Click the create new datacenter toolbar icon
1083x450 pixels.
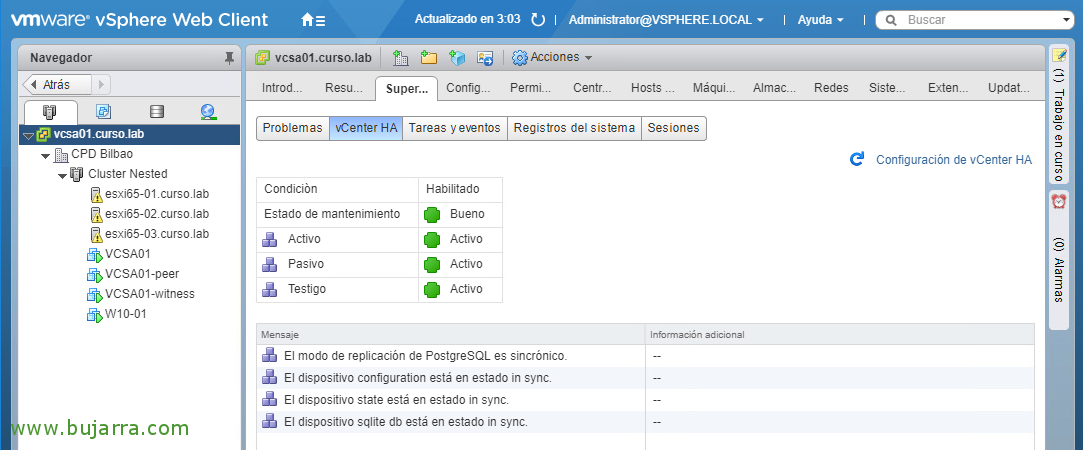tap(400, 58)
